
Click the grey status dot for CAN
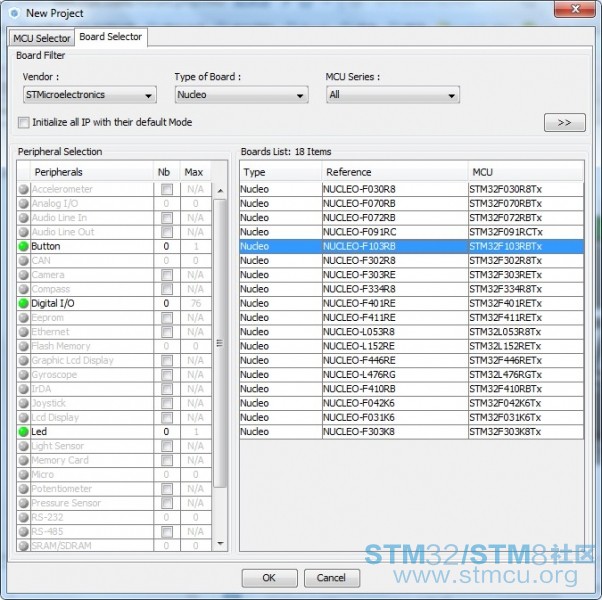pos(23,261)
